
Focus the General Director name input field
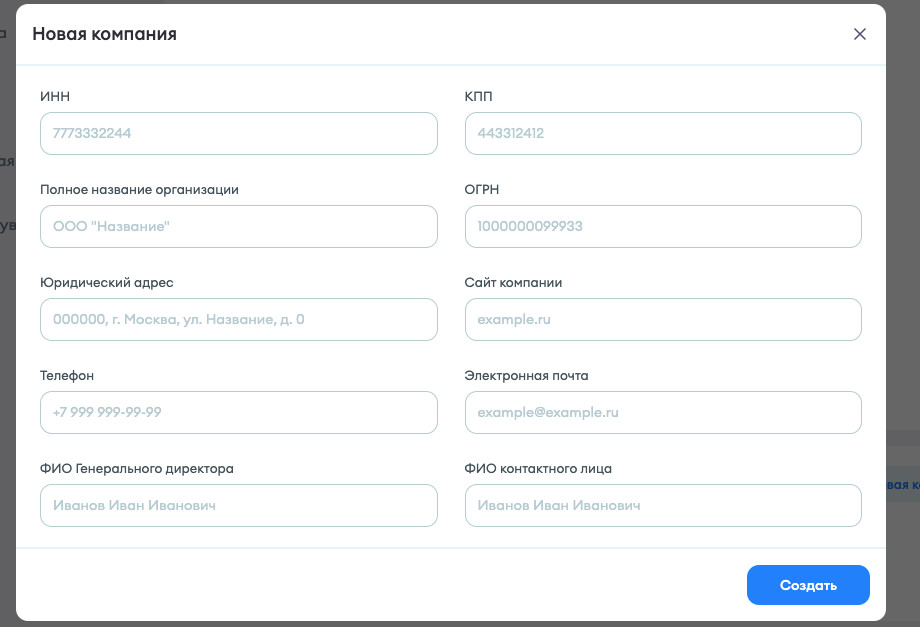click(x=238, y=506)
